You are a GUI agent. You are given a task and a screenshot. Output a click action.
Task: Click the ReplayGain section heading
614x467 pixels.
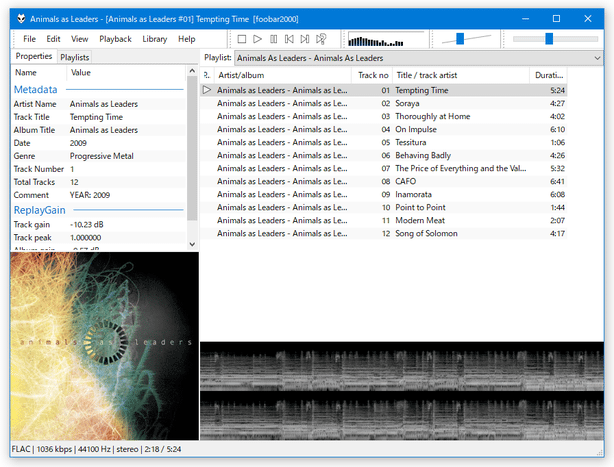pos(40,210)
